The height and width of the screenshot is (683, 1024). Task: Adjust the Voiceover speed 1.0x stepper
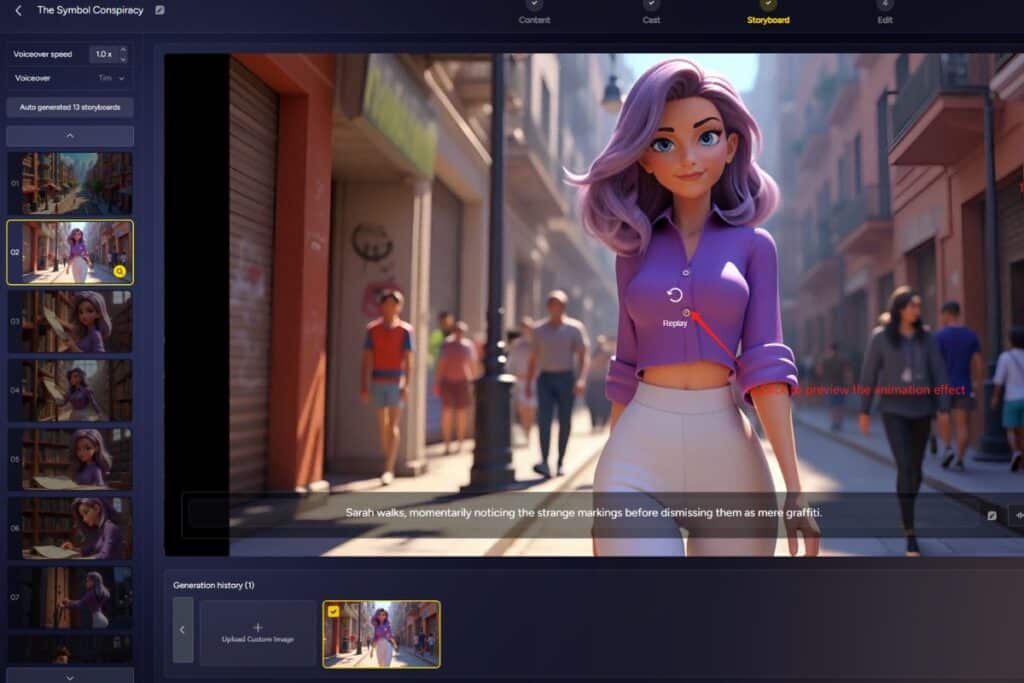pos(122,53)
